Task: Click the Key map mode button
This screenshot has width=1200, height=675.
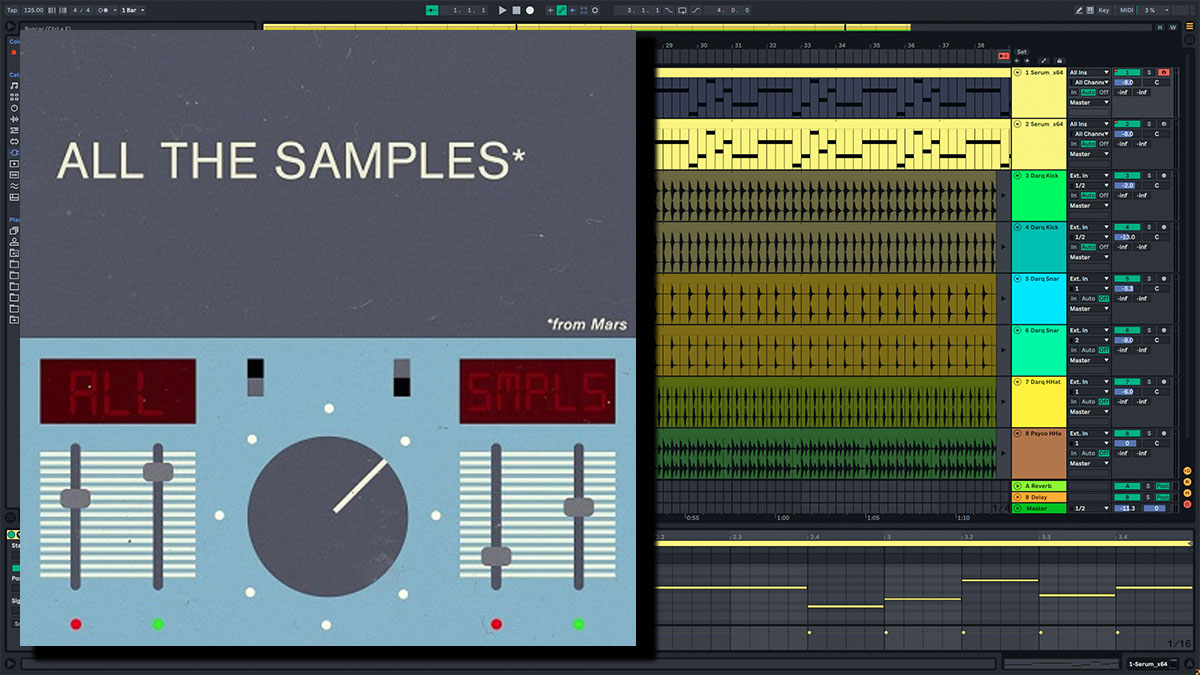Action: tap(1104, 10)
